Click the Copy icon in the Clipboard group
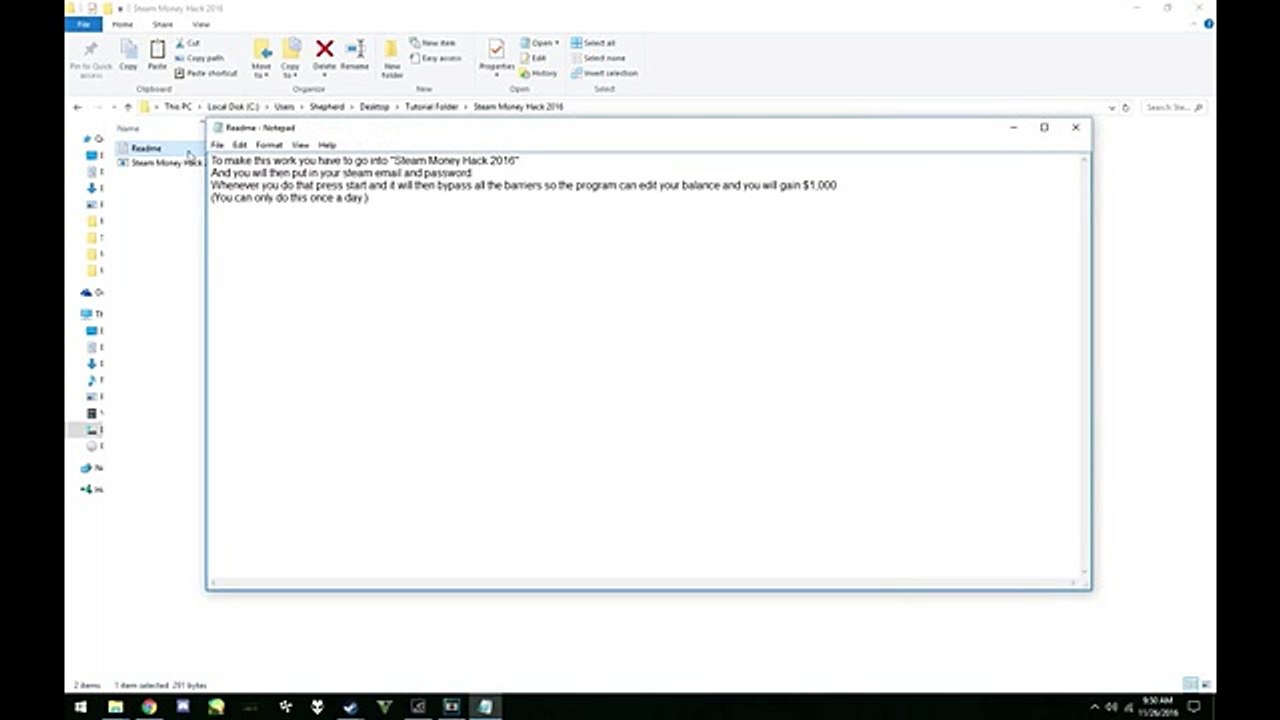Image resolution: width=1280 pixels, height=720 pixels. (x=128, y=55)
